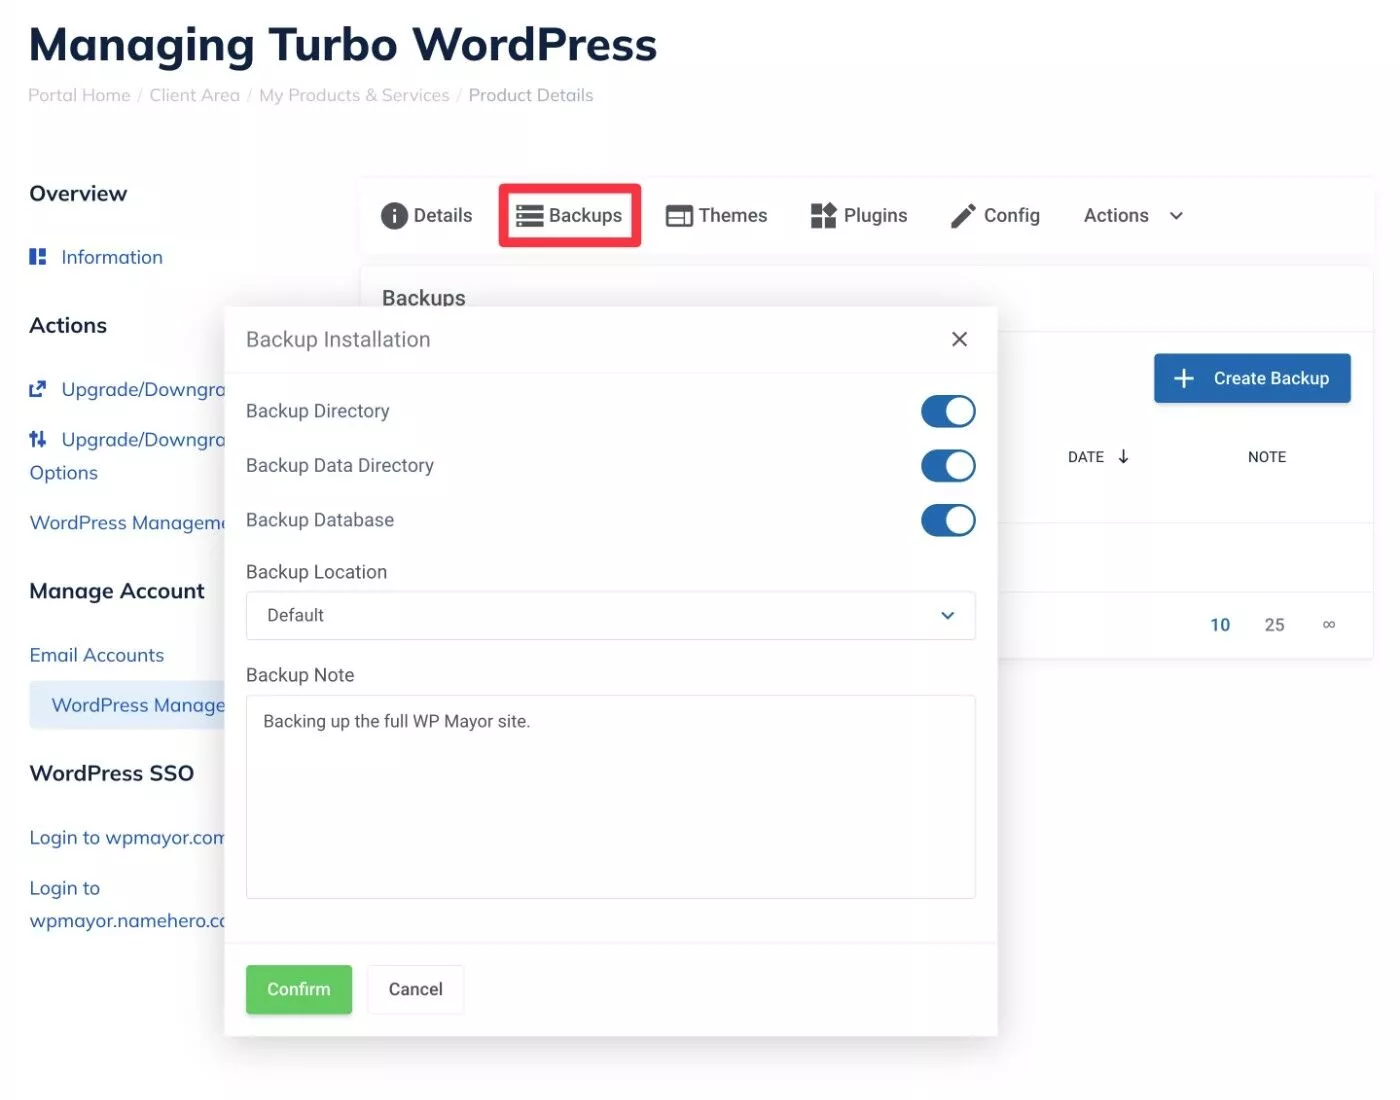The width and height of the screenshot is (1400, 1100).
Task: Click Login to wpmayor.namehero link
Action: coord(127,904)
